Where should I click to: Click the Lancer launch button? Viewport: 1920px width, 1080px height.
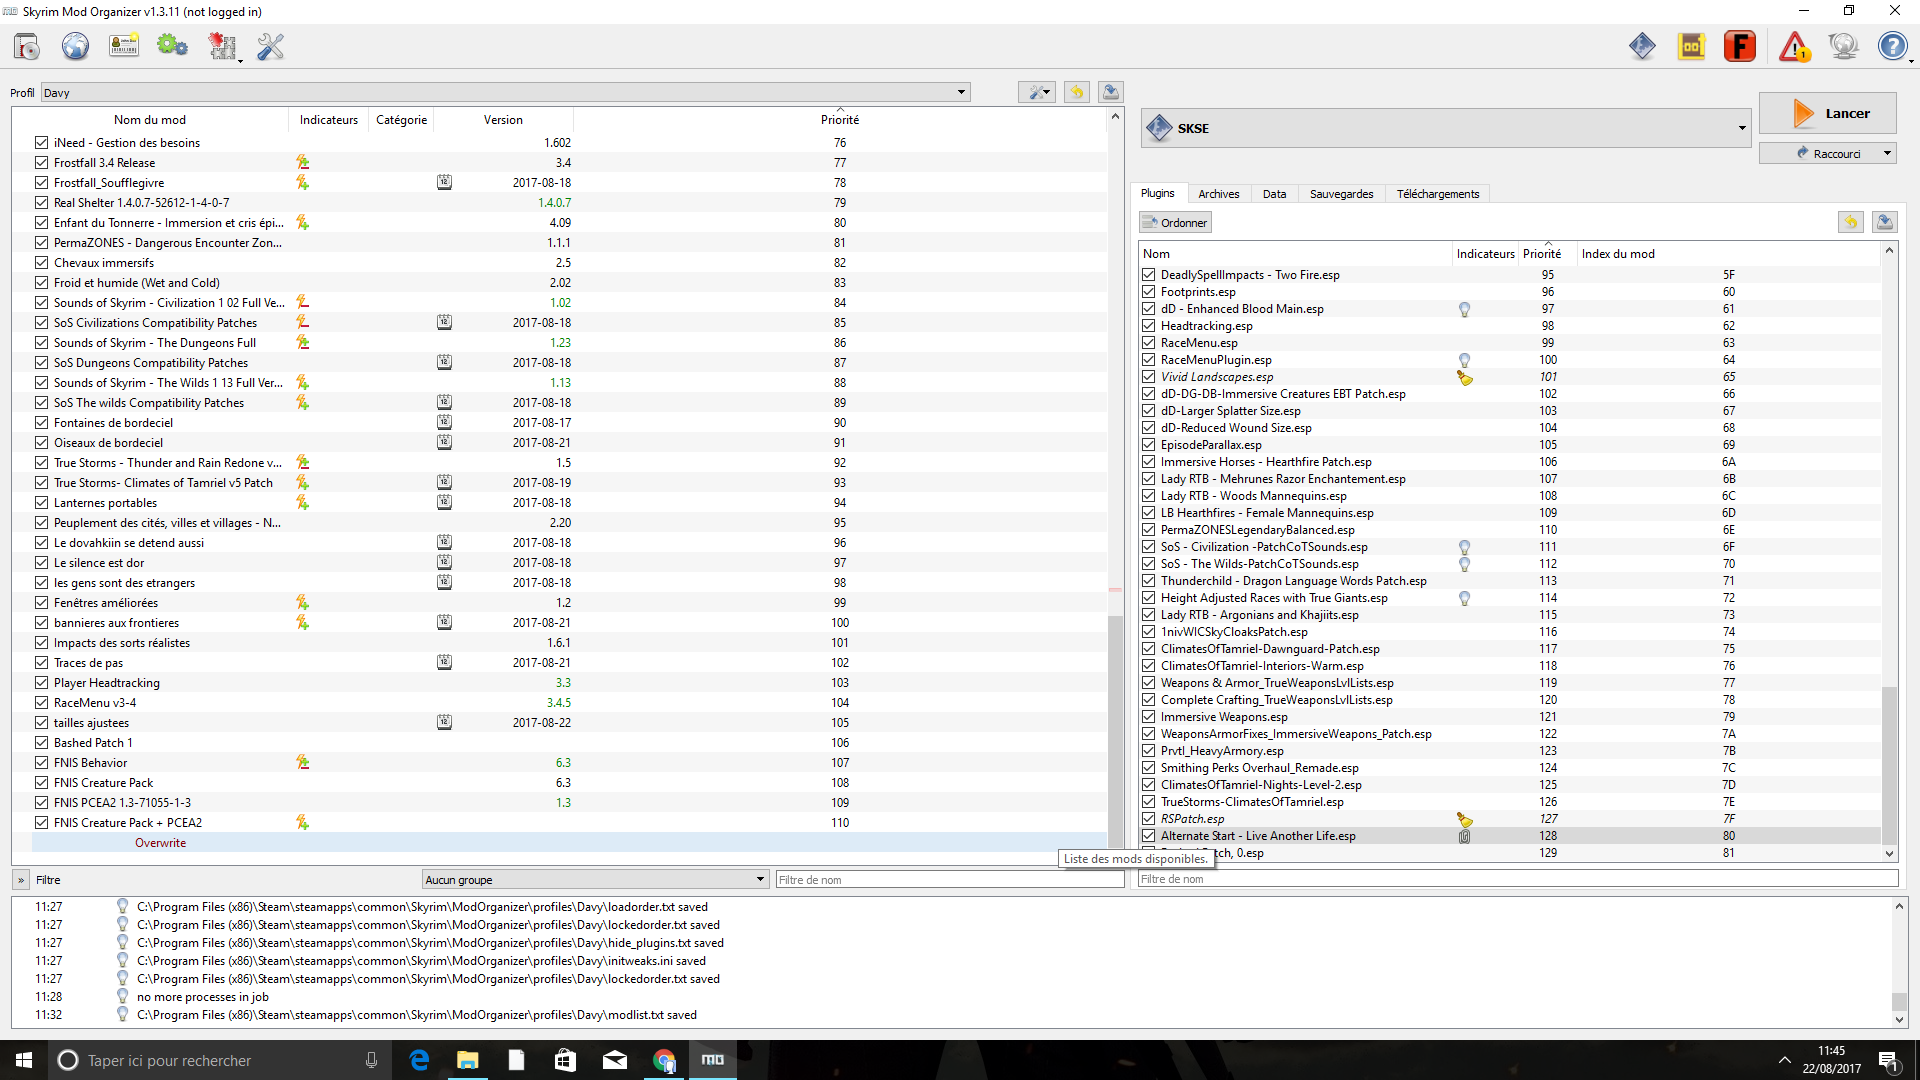pyautogui.click(x=1827, y=113)
